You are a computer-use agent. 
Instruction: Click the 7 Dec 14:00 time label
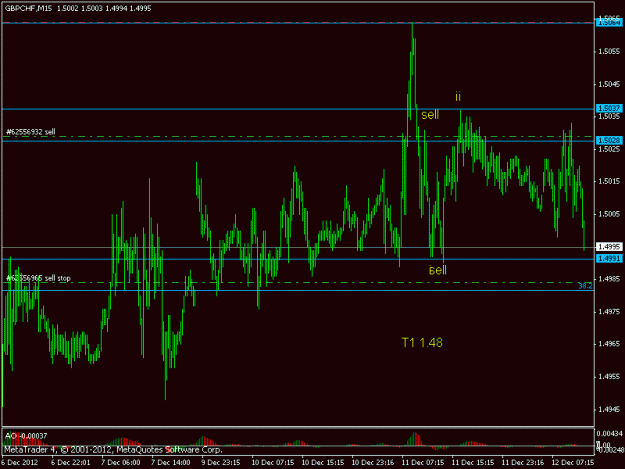[x=171, y=463]
